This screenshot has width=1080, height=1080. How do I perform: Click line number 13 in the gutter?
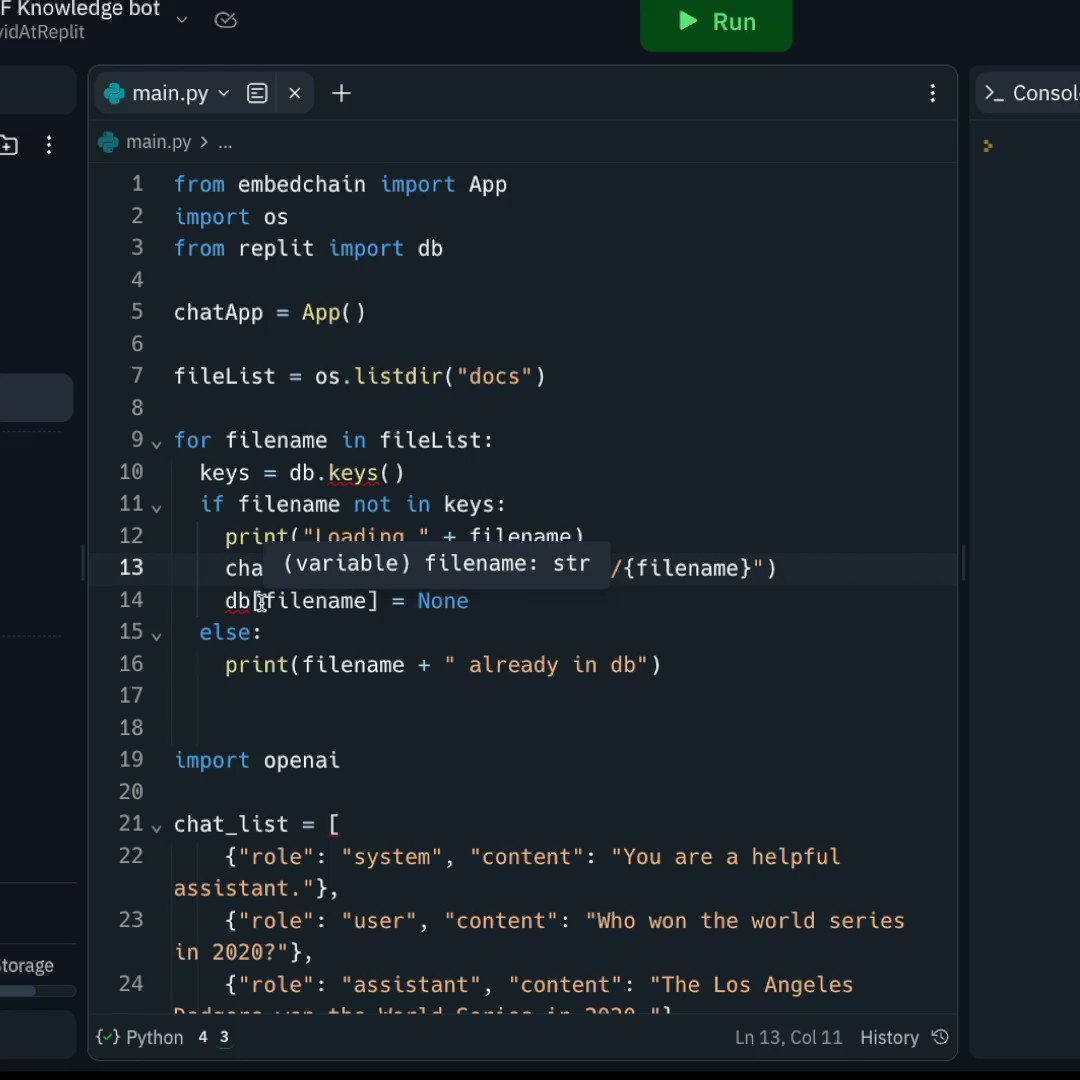pos(131,568)
